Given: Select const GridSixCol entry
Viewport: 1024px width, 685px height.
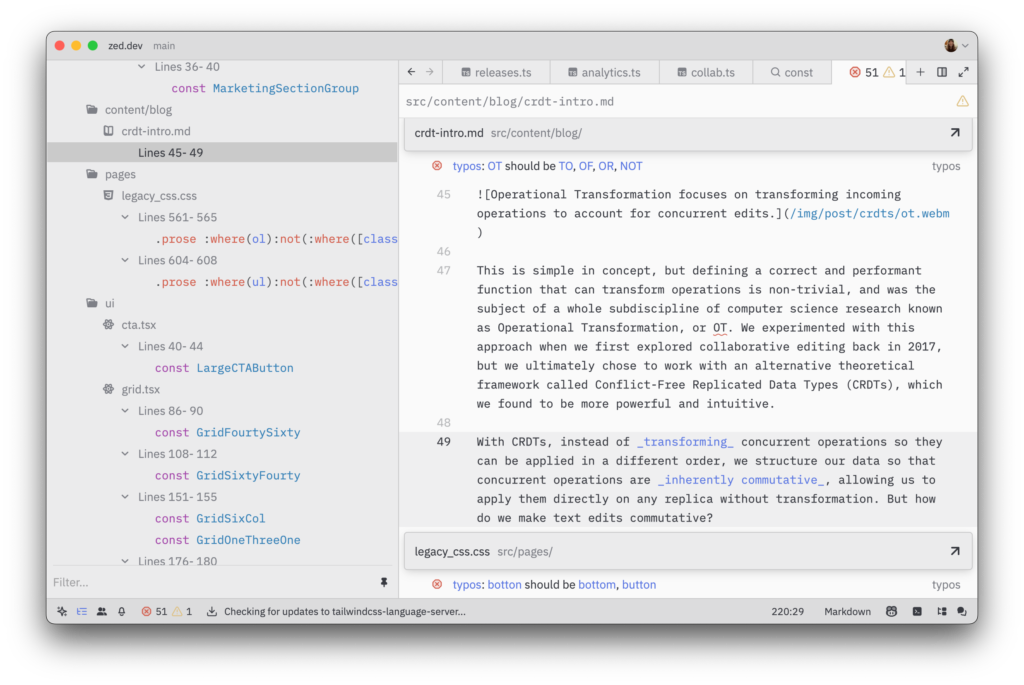Looking at the screenshot, I should [210, 518].
